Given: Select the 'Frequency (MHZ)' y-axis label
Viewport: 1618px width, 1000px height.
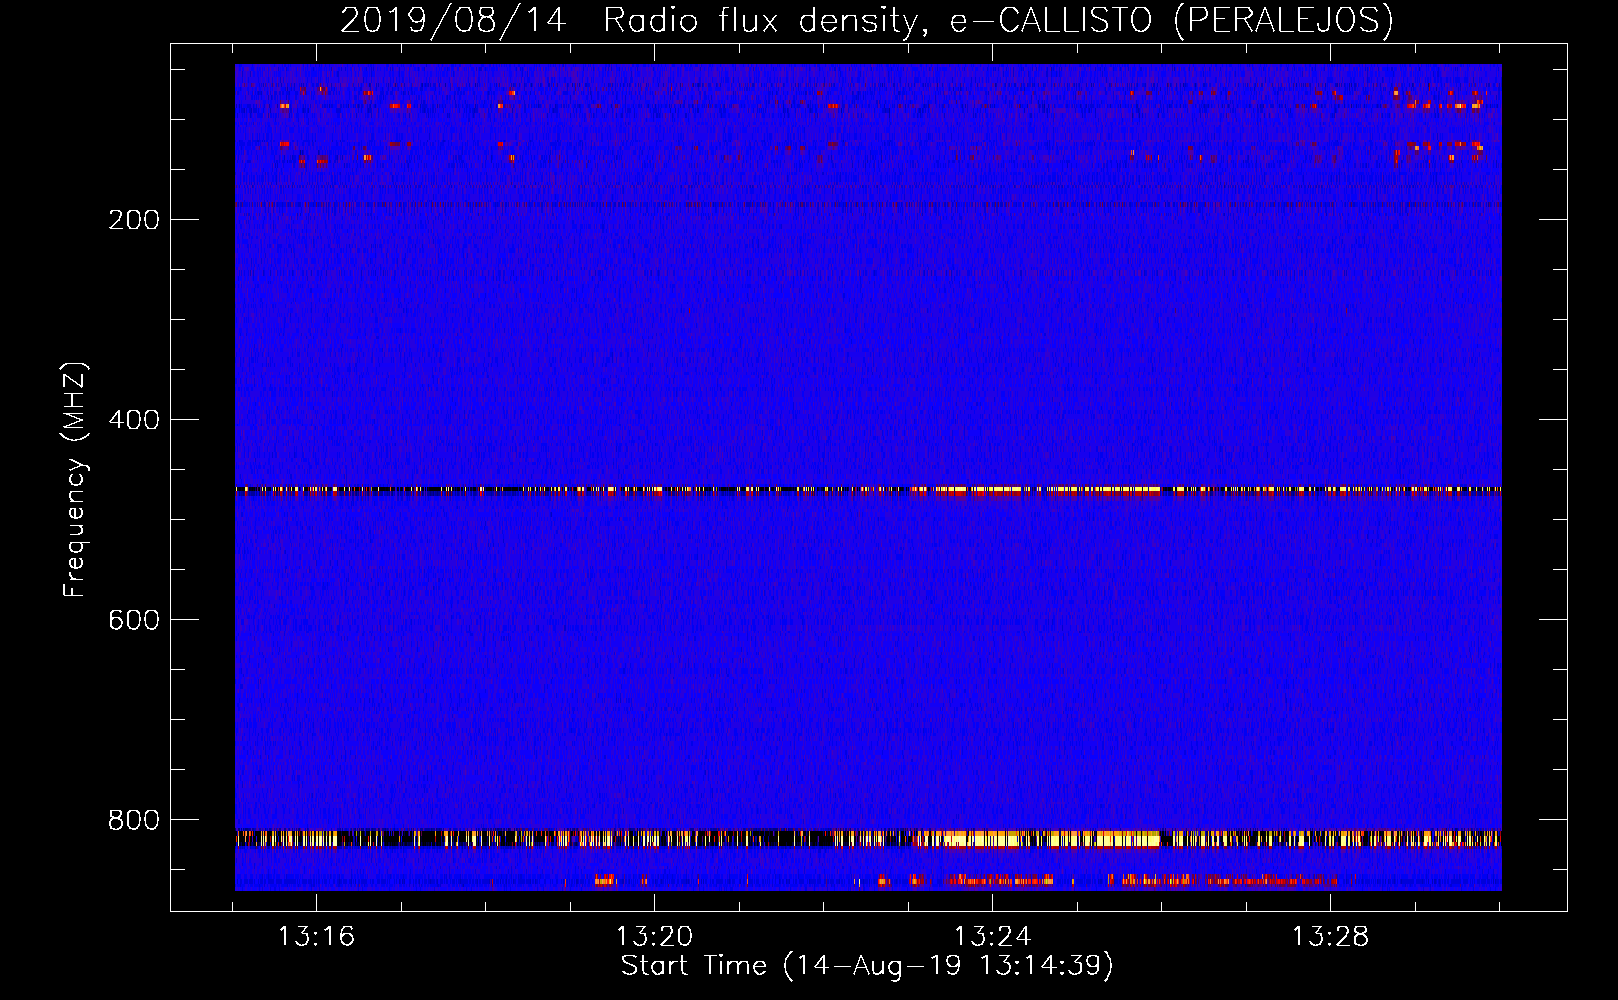Looking at the screenshot, I should [75, 480].
